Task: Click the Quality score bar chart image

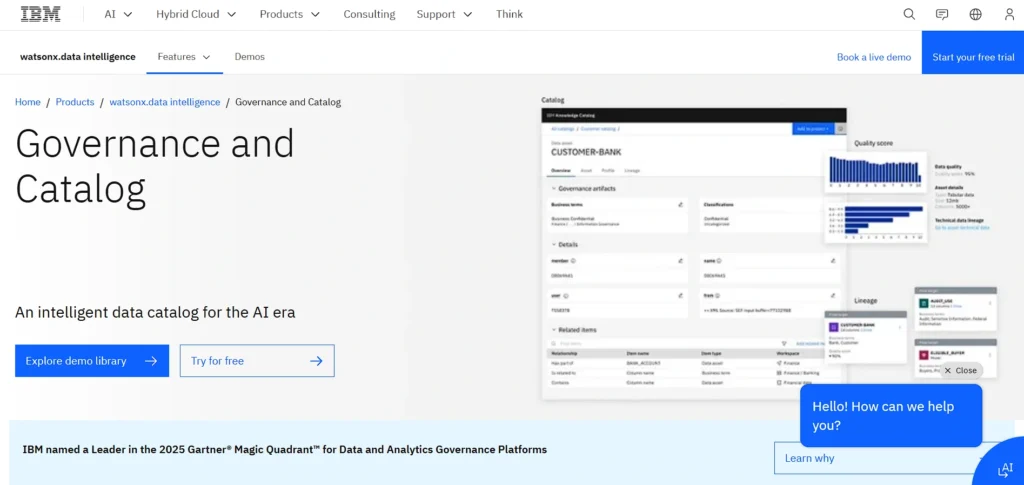Action: point(875,170)
